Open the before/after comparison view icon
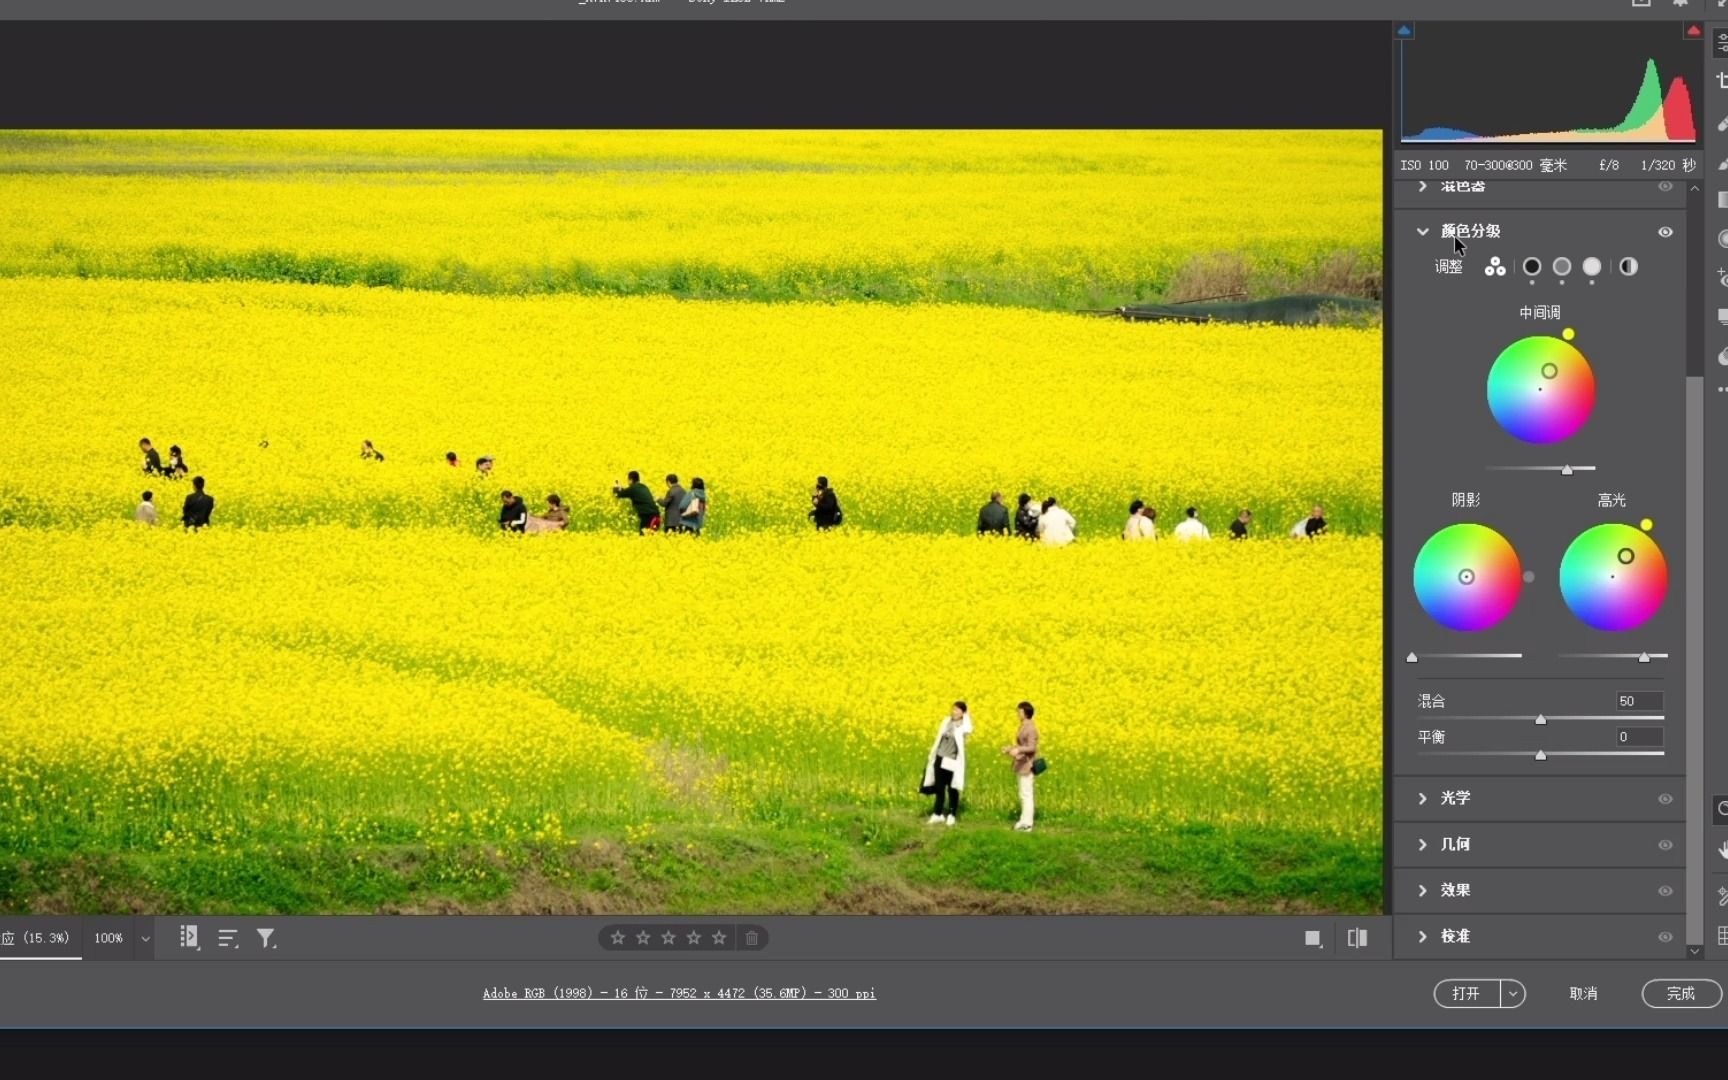Screen dimensions: 1728x1080 coord(1357,938)
